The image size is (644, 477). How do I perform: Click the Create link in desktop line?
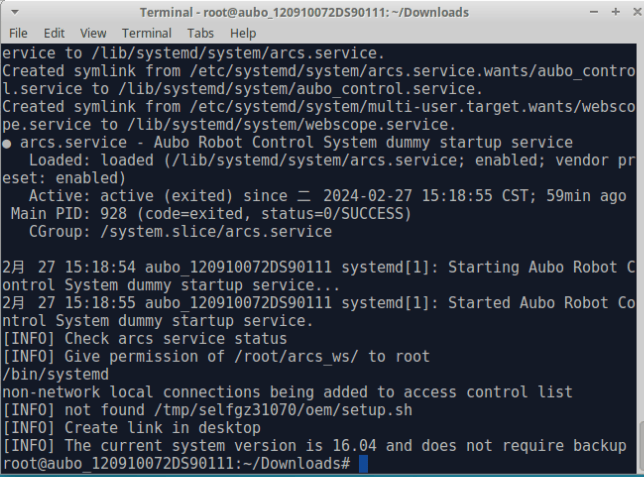point(131,428)
